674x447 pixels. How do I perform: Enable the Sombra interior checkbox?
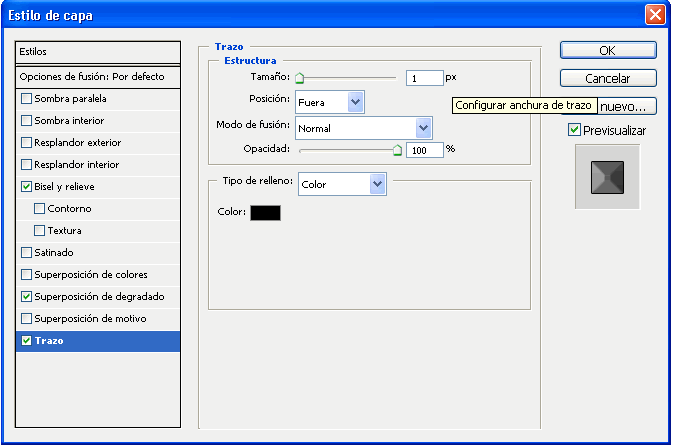click(26, 120)
